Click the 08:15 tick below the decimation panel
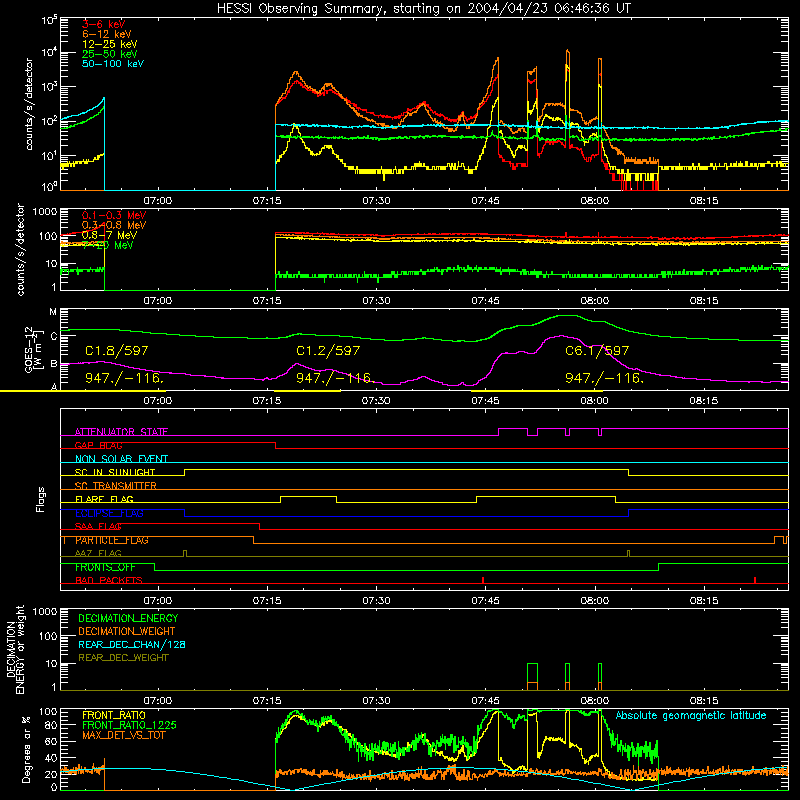 tap(704, 701)
